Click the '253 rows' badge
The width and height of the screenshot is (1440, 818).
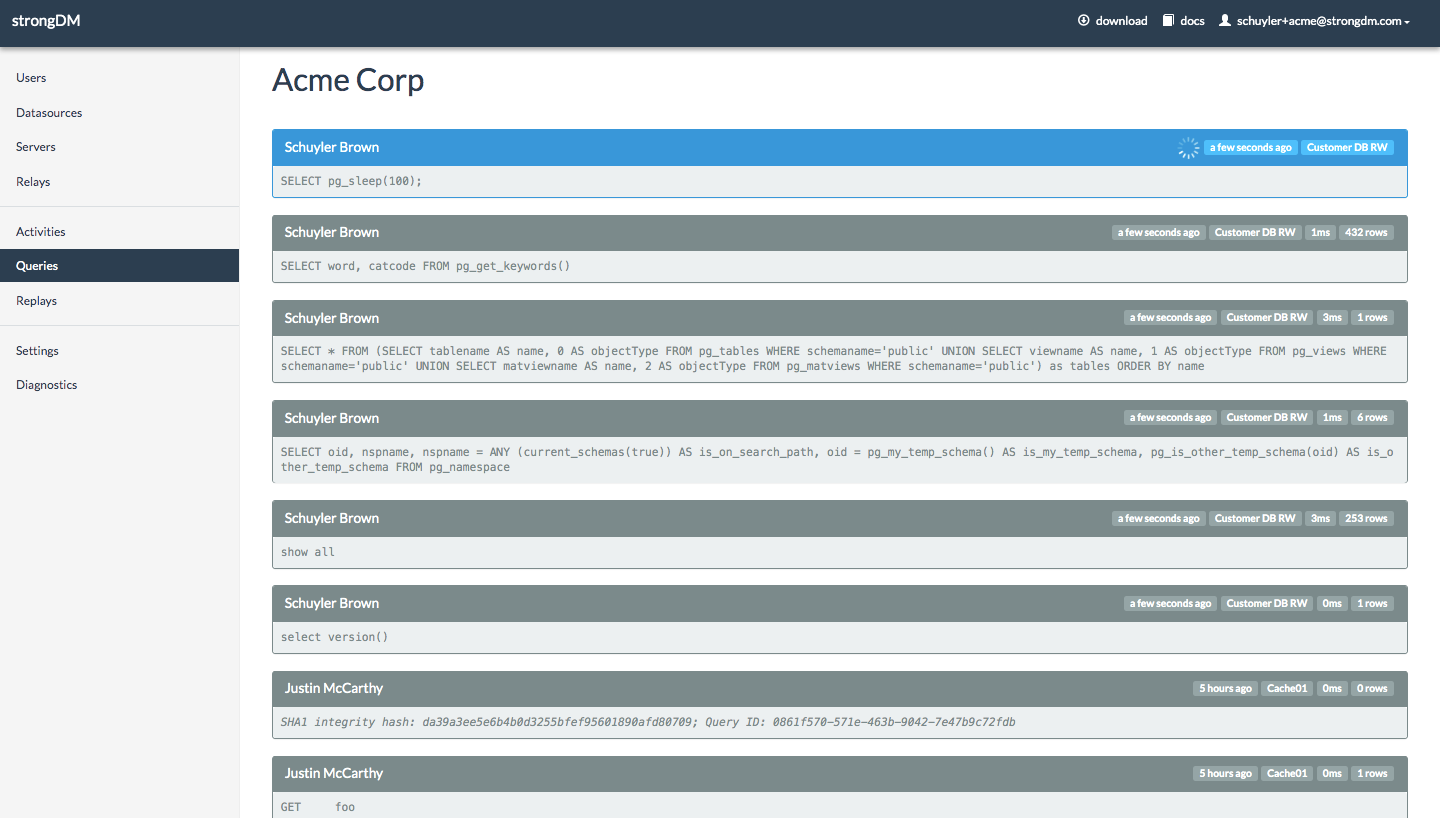1366,518
